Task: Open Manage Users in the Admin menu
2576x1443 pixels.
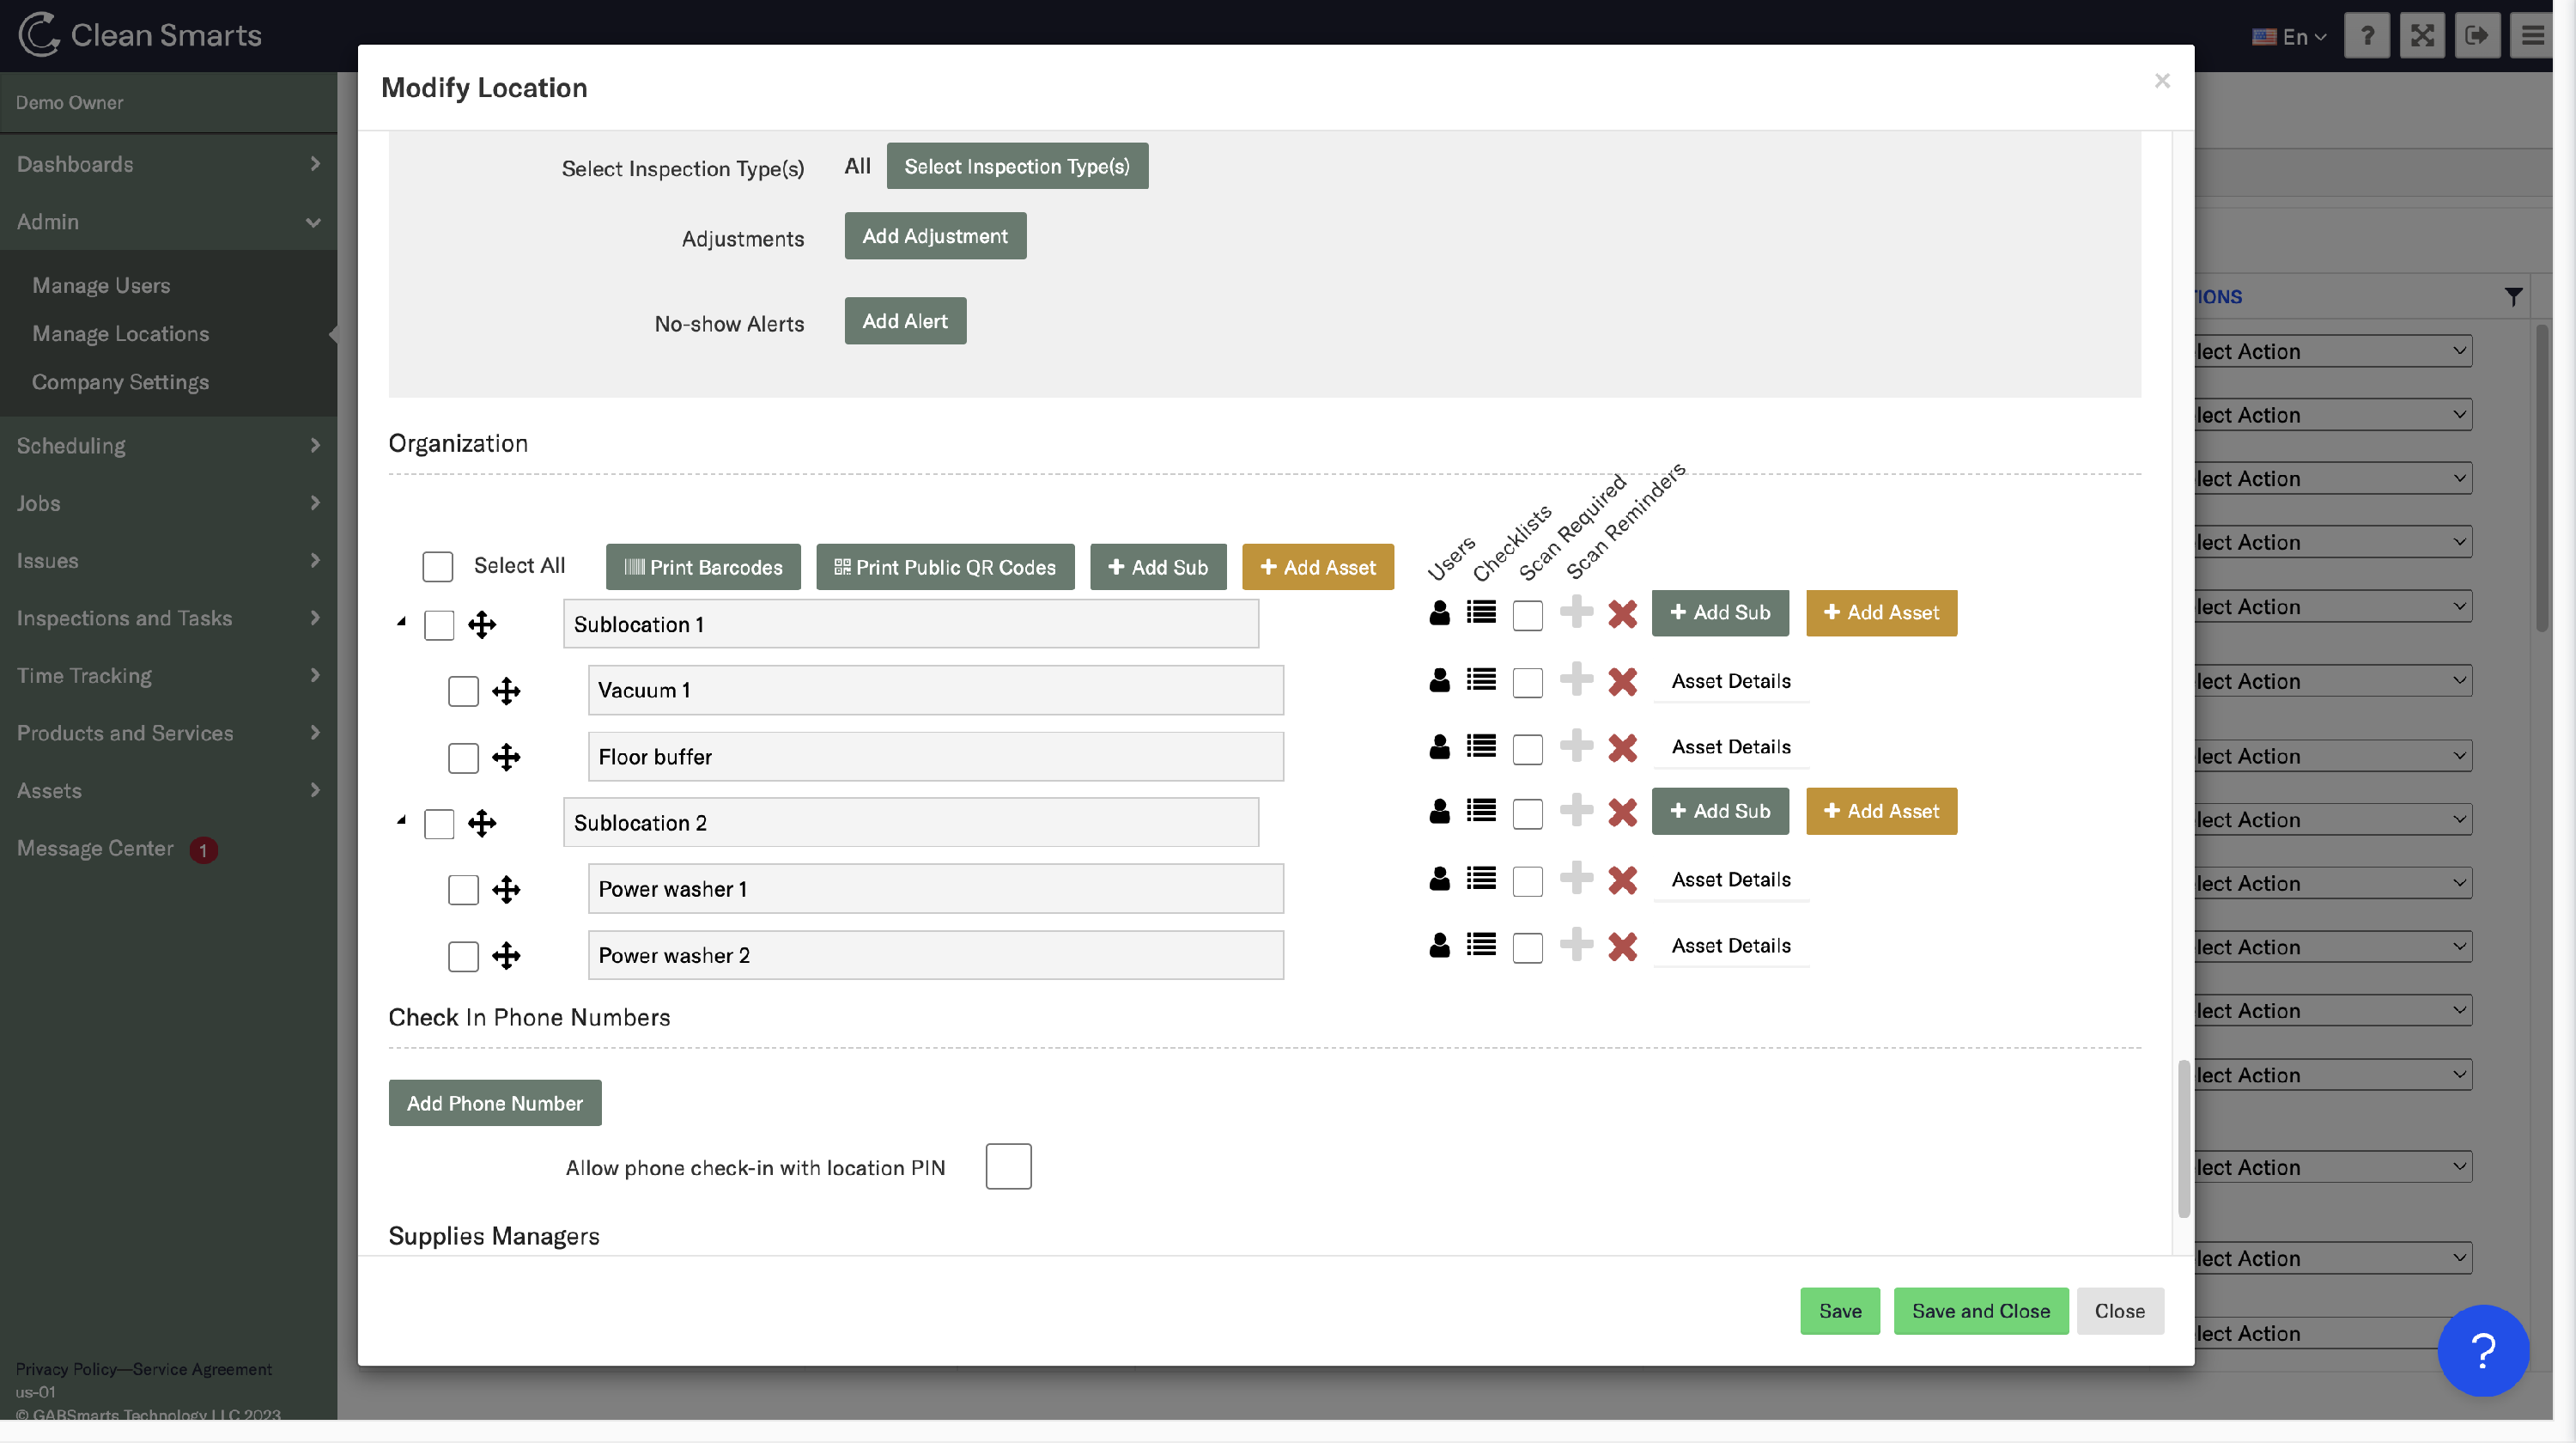Action: 101,285
